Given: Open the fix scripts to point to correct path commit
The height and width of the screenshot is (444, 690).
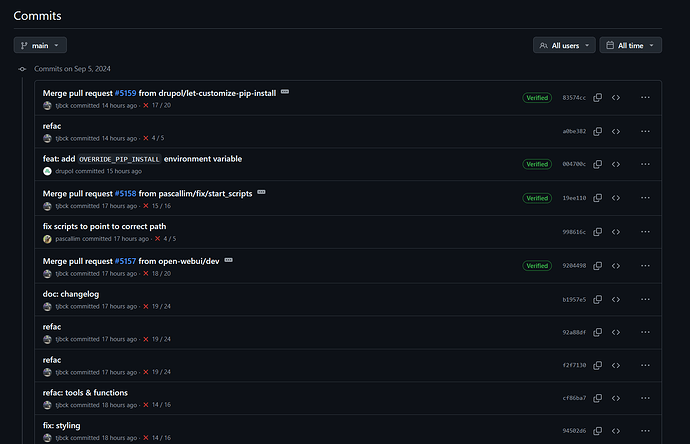Looking at the screenshot, I should [104, 226].
